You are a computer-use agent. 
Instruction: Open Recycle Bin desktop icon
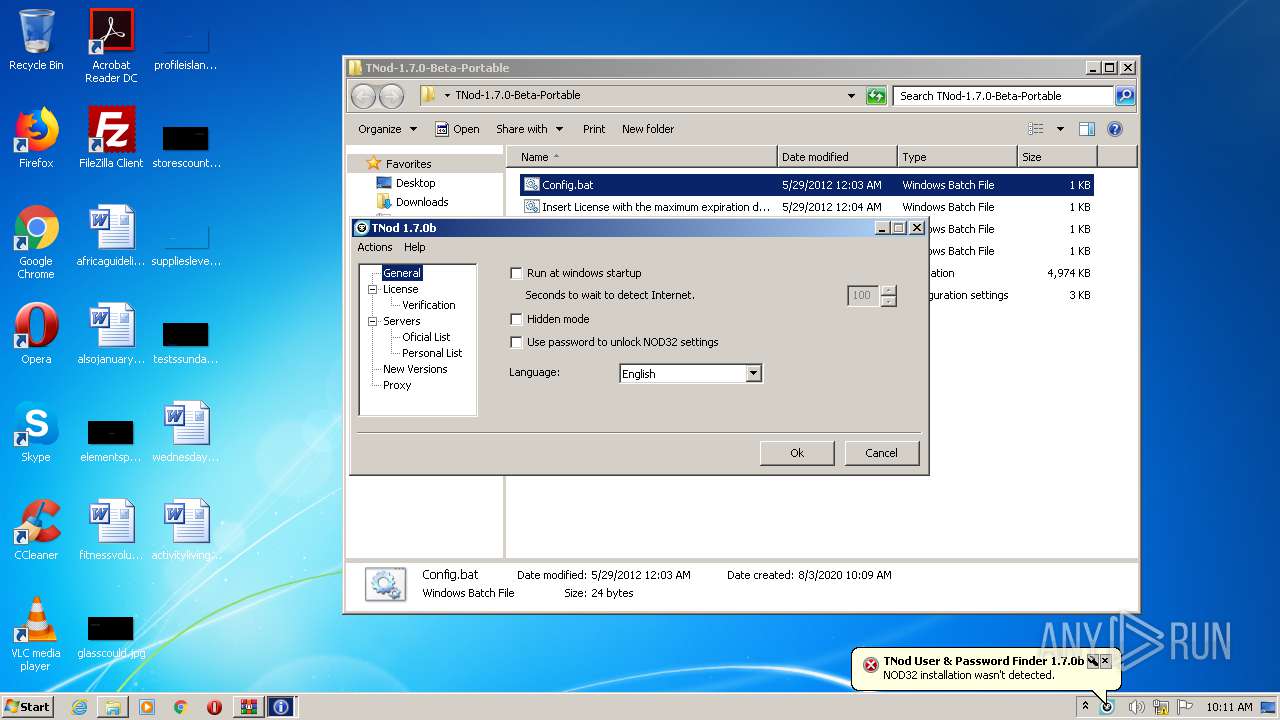36,40
